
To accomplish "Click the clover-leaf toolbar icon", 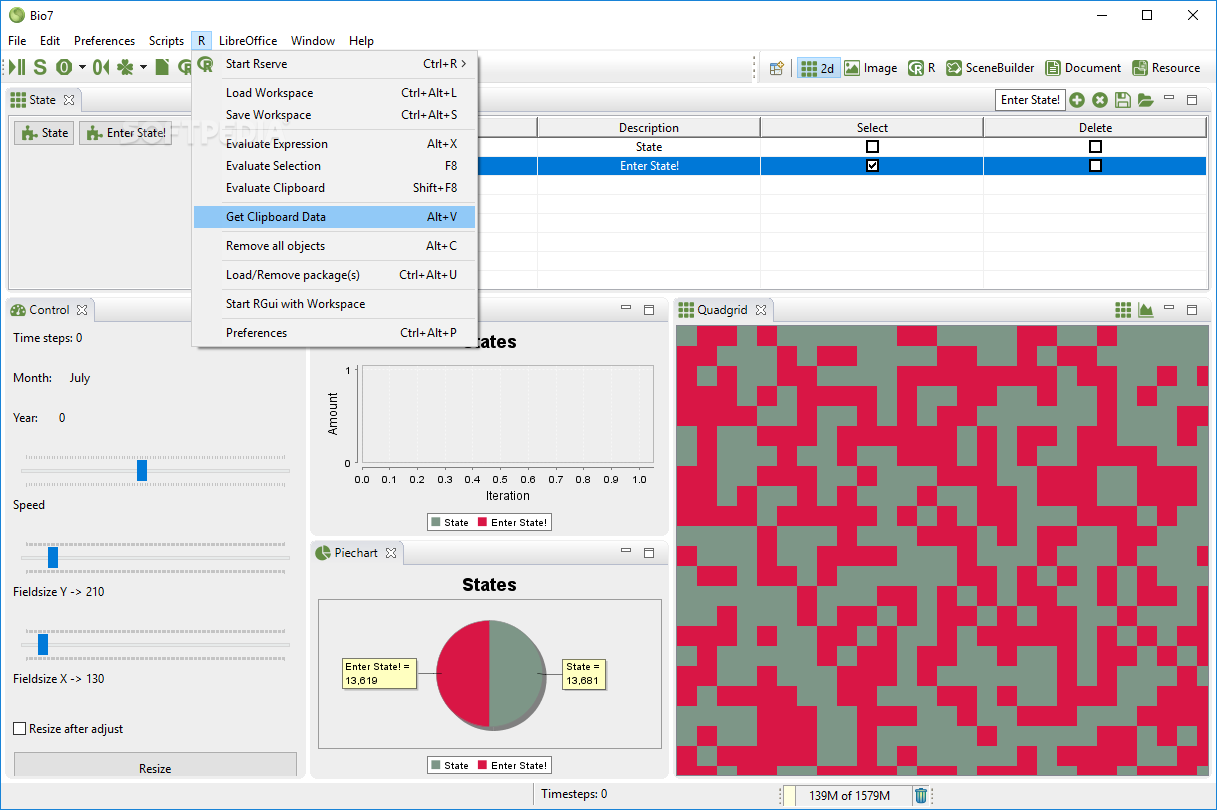I will (125, 67).
